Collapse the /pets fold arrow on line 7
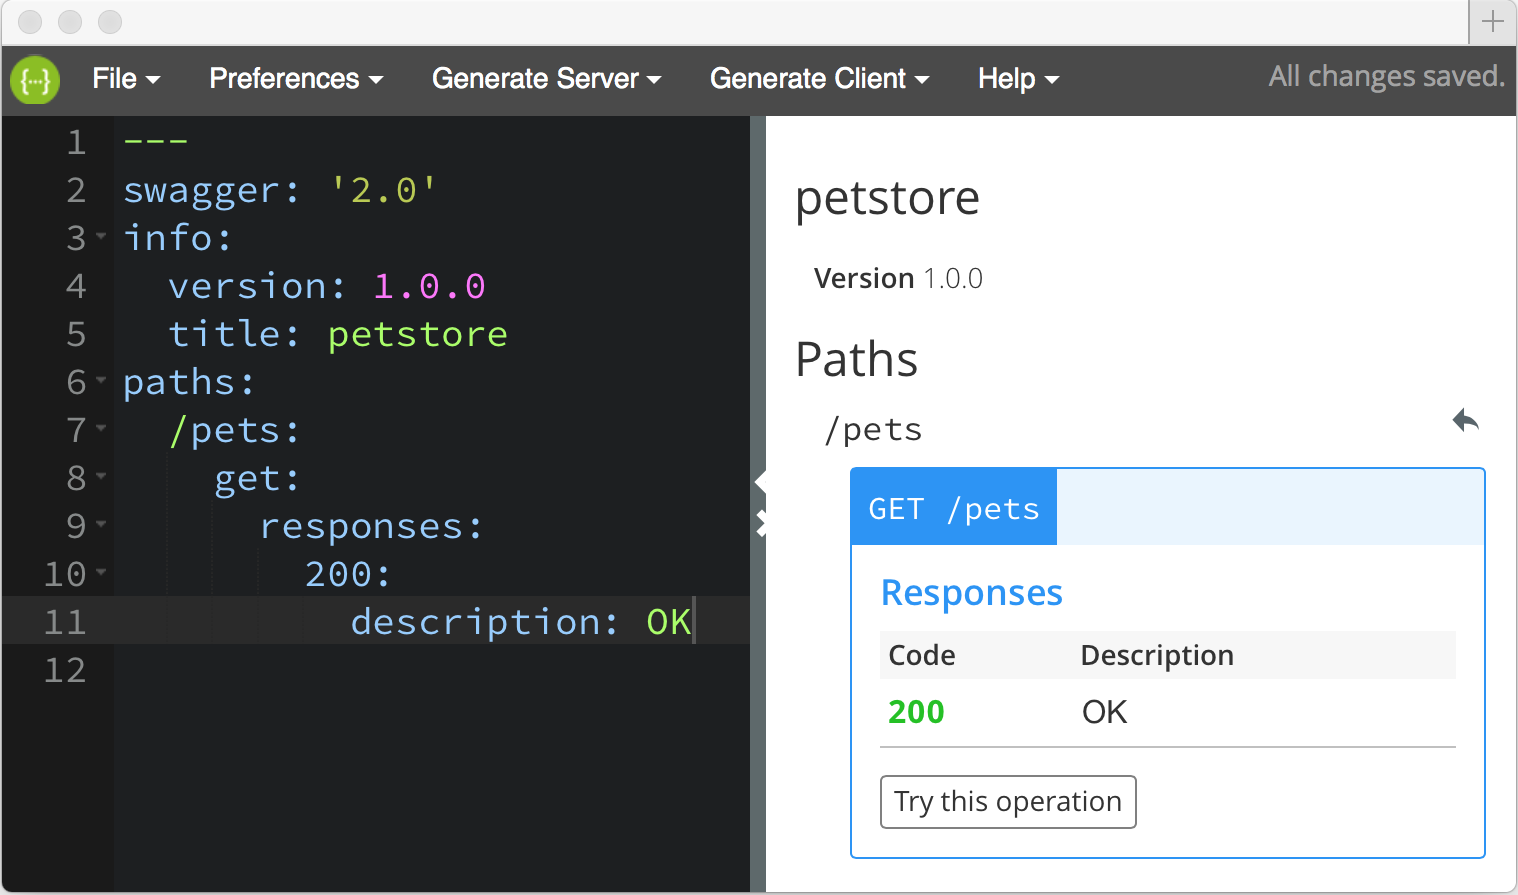The width and height of the screenshot is (1518, 895). [x=101, y=429]
